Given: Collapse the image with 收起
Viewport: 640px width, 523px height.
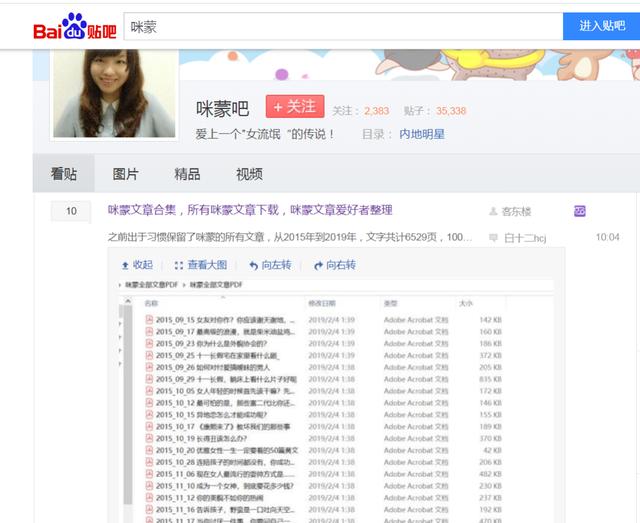Looking at the screenshot, I should coord(138,265).
